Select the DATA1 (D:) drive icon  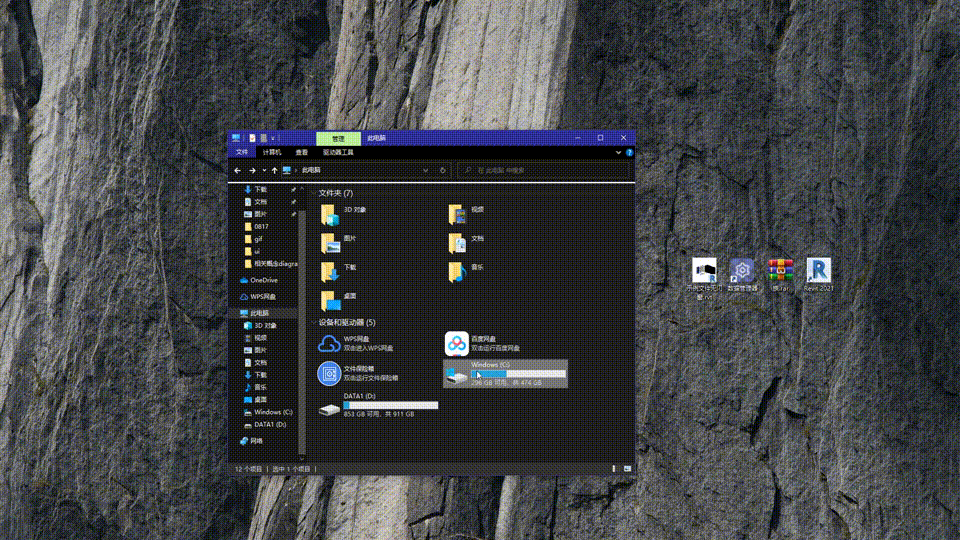[329, 408]
